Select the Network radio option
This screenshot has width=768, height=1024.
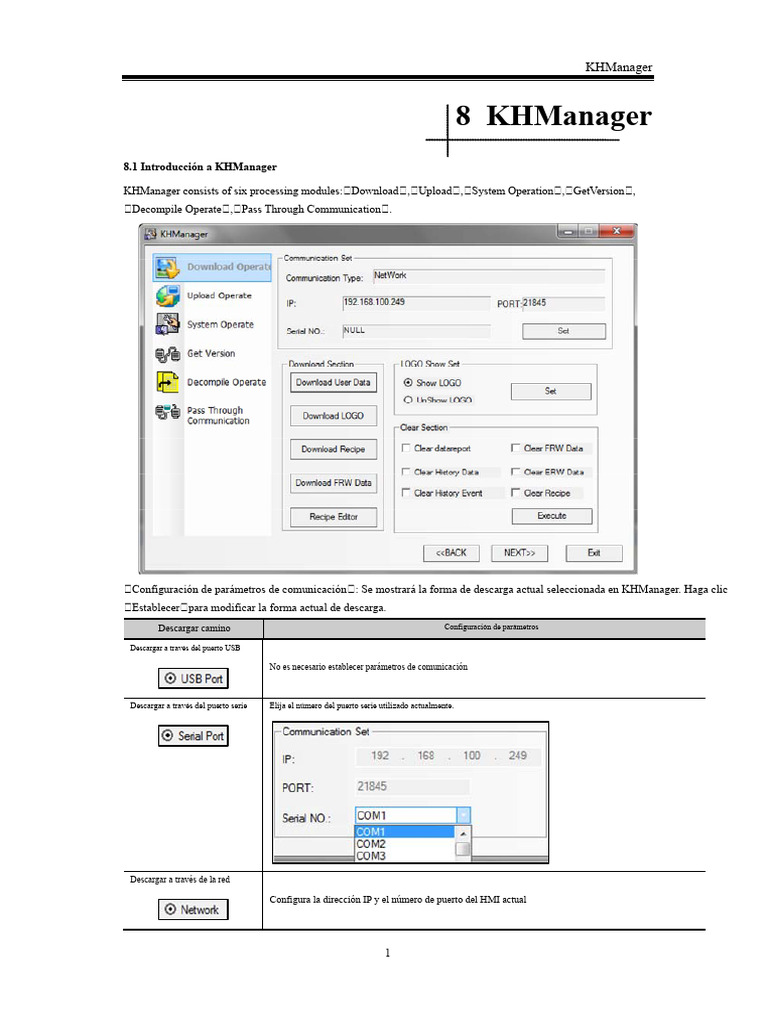[193, 910]
